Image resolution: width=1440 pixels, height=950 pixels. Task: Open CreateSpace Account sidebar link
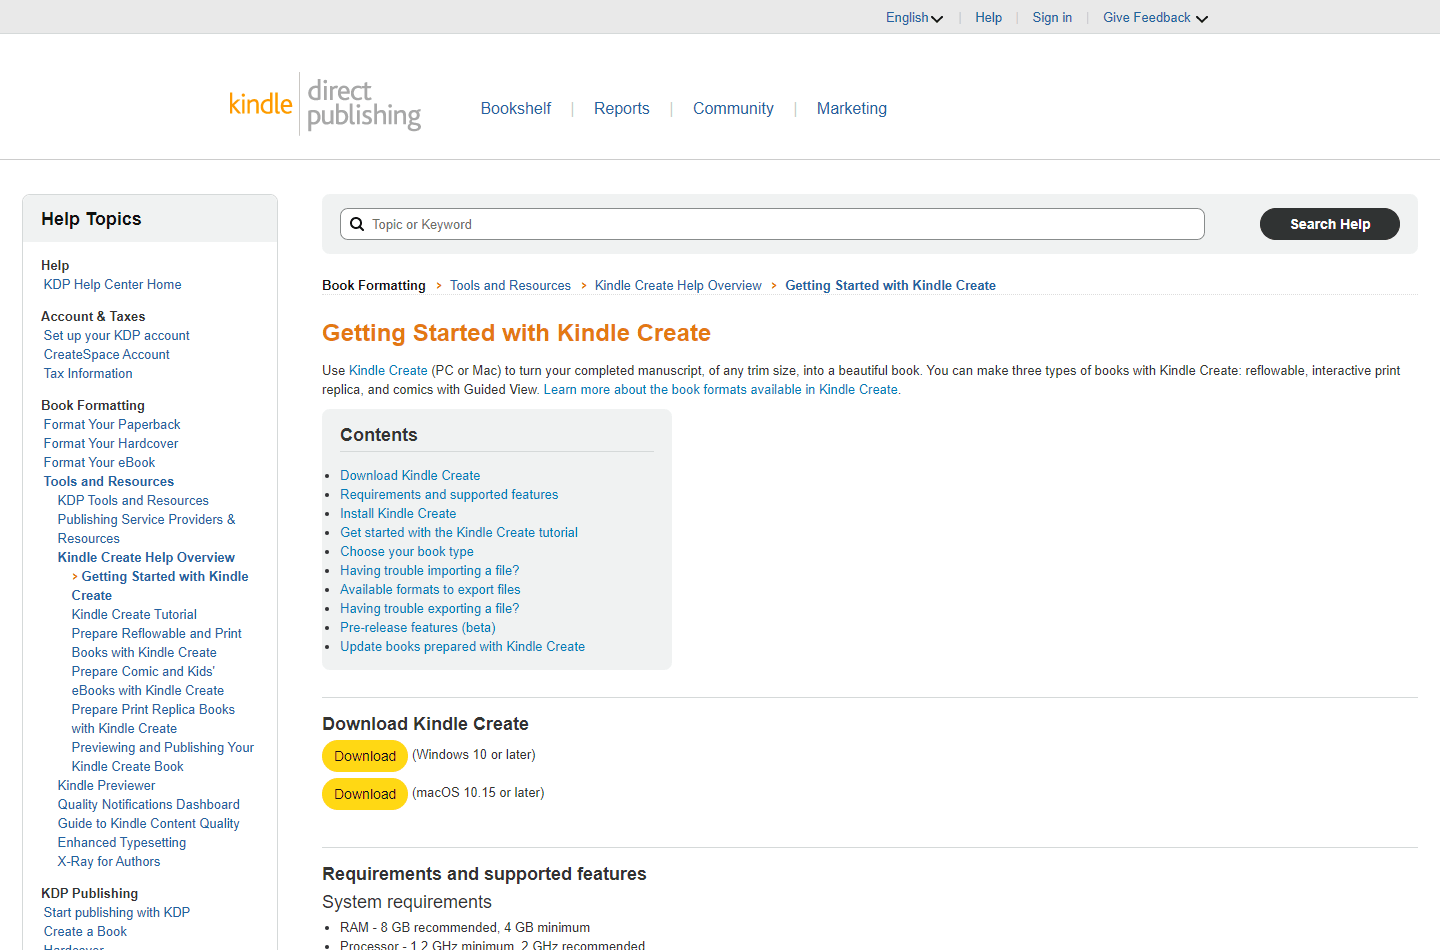click(106, 354)
